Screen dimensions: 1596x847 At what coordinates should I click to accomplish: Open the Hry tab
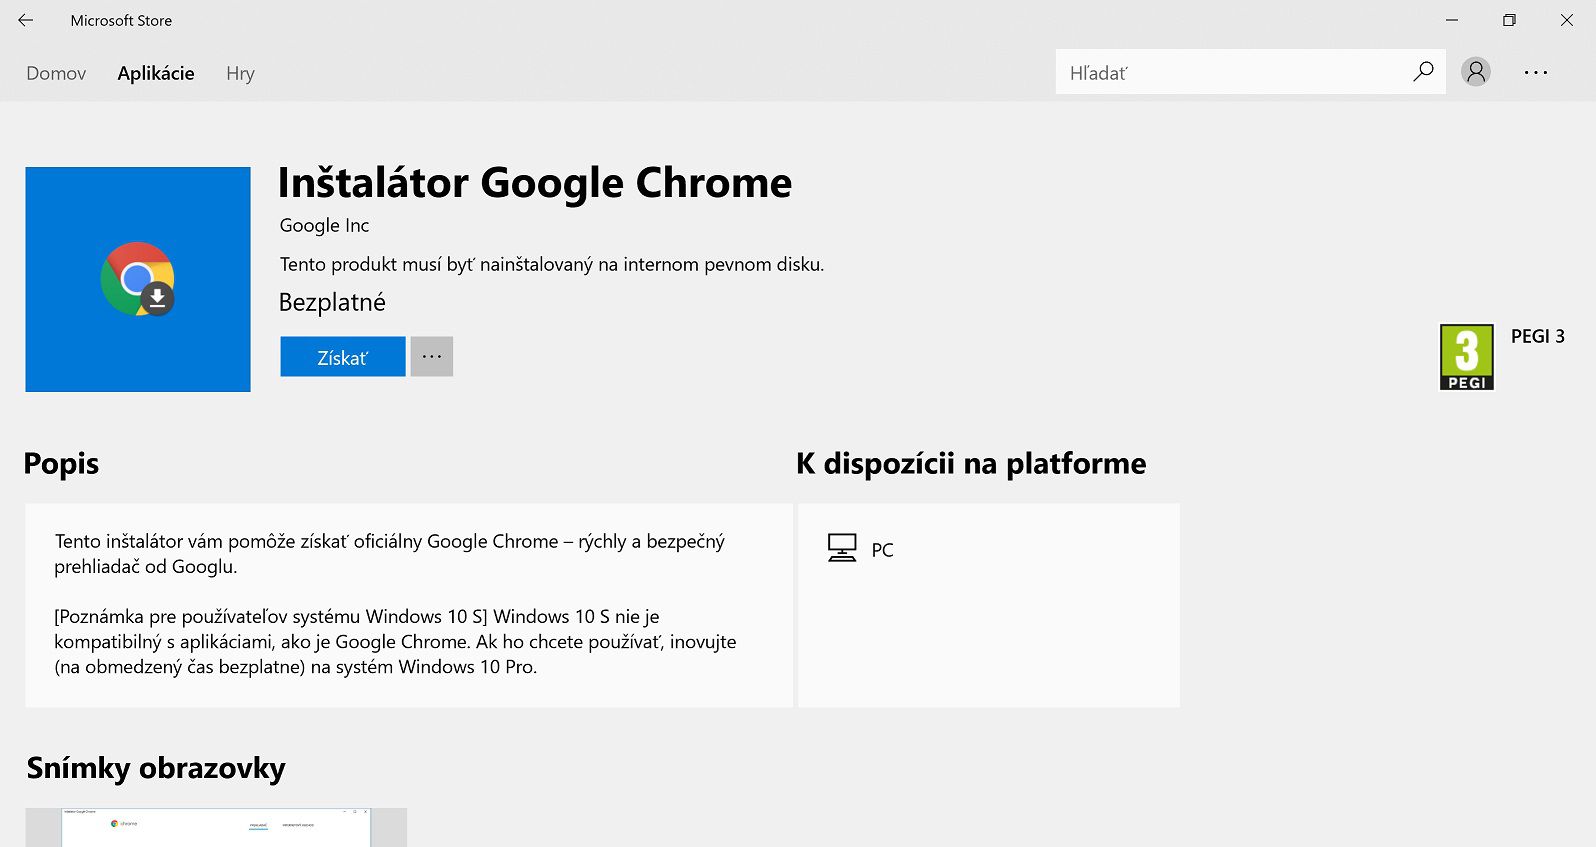pyautogui.click(x=240, y=73)
